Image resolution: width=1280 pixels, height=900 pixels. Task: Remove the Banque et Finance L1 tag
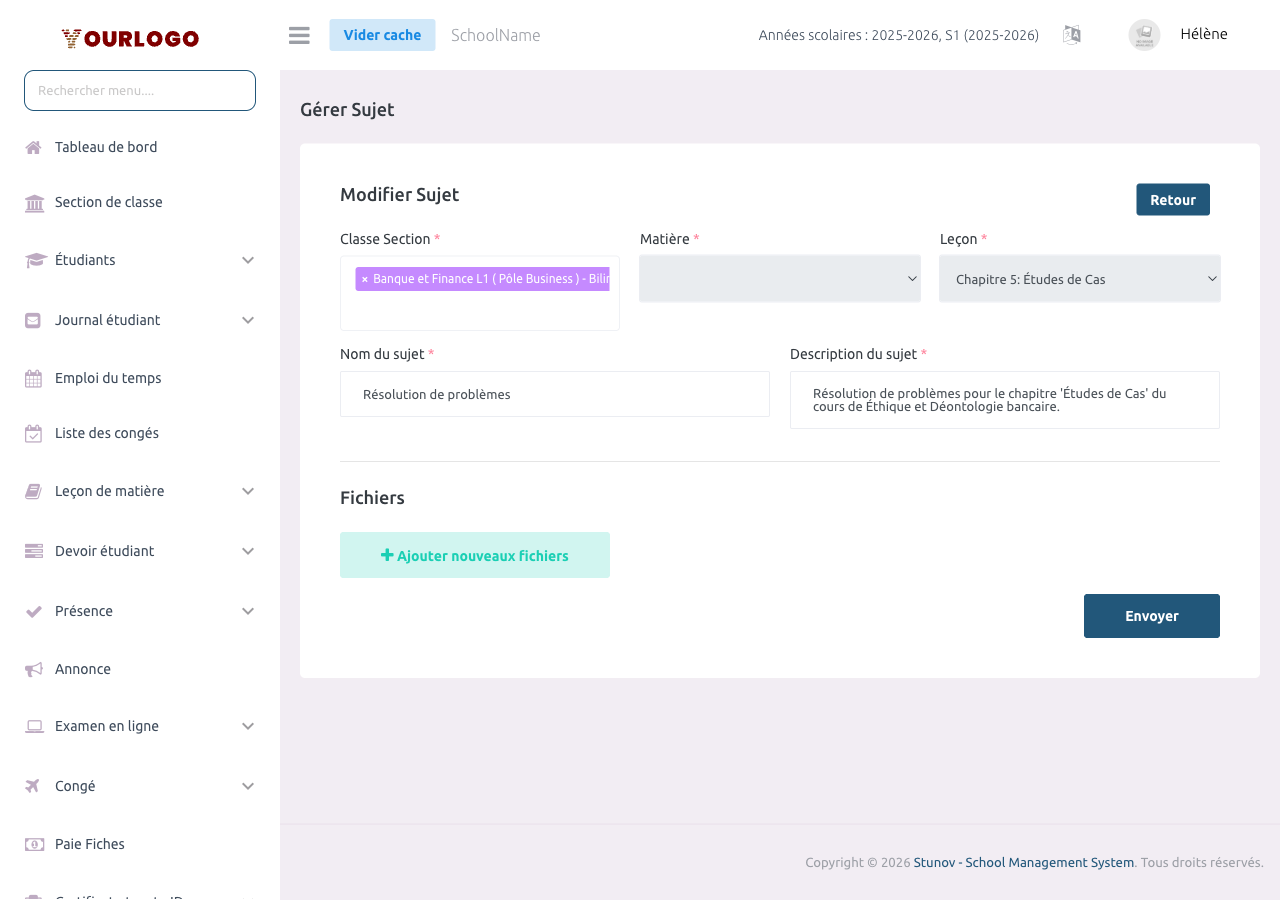(365, 280)
